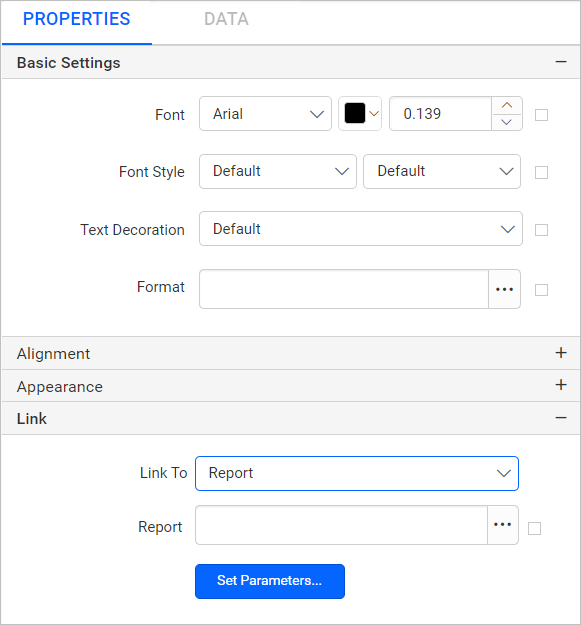Decrease font size with down arrow
This screenshot has width=581, height=625.
coord(506,122)
